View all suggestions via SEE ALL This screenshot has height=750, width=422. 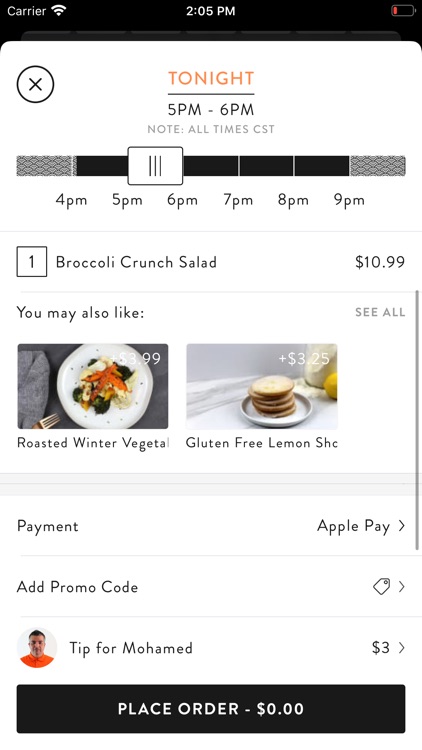(x=380, y=312)
